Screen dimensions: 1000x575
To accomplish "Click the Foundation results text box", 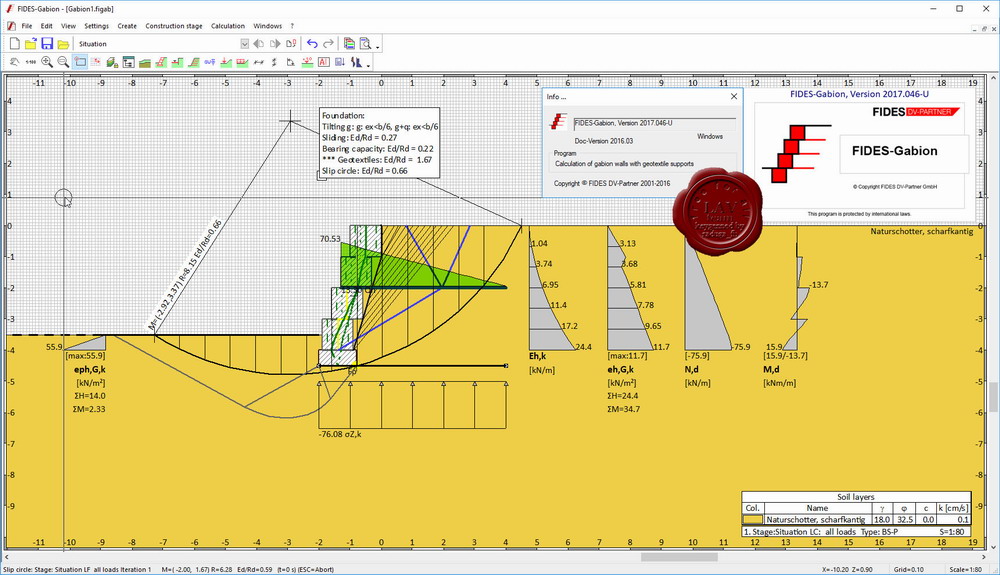I will click(379, 143).
